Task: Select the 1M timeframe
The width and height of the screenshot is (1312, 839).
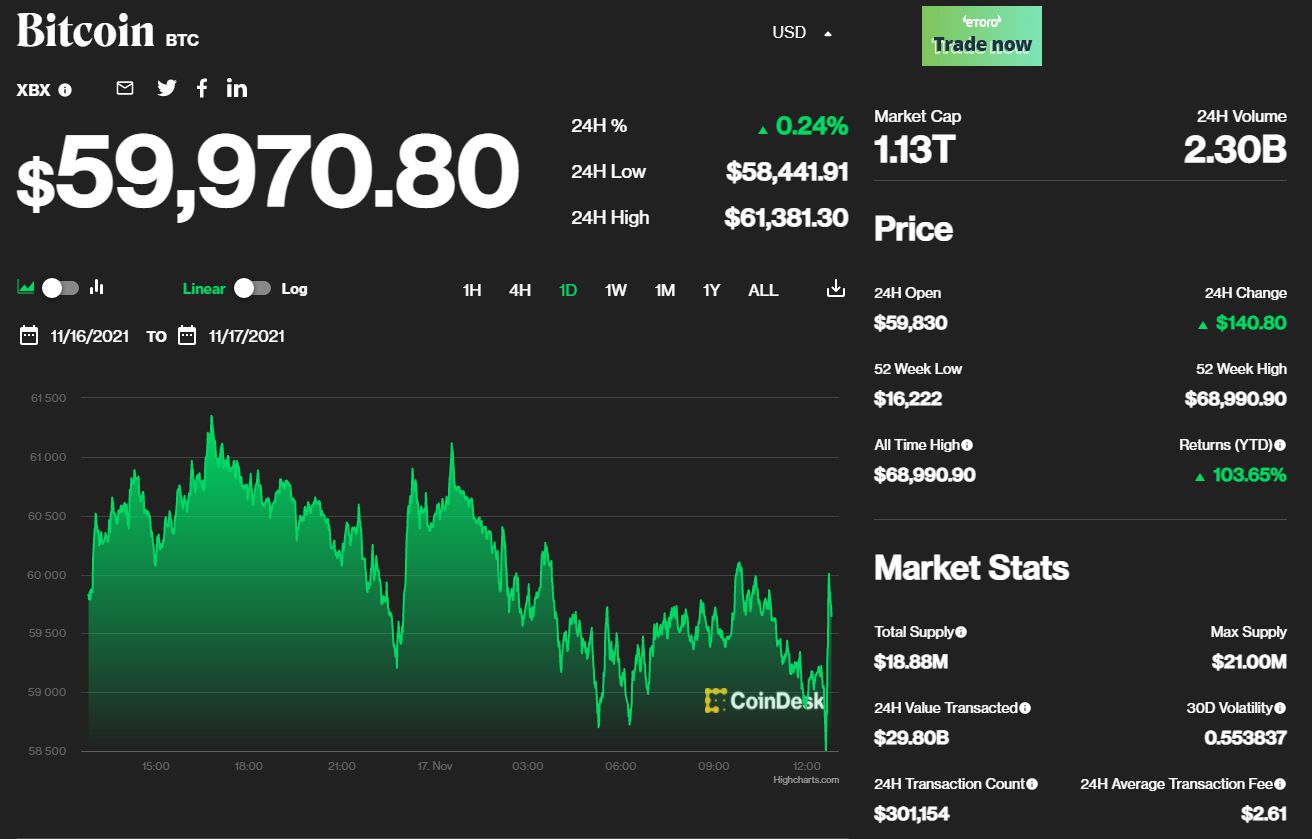Action: (665, 290)
